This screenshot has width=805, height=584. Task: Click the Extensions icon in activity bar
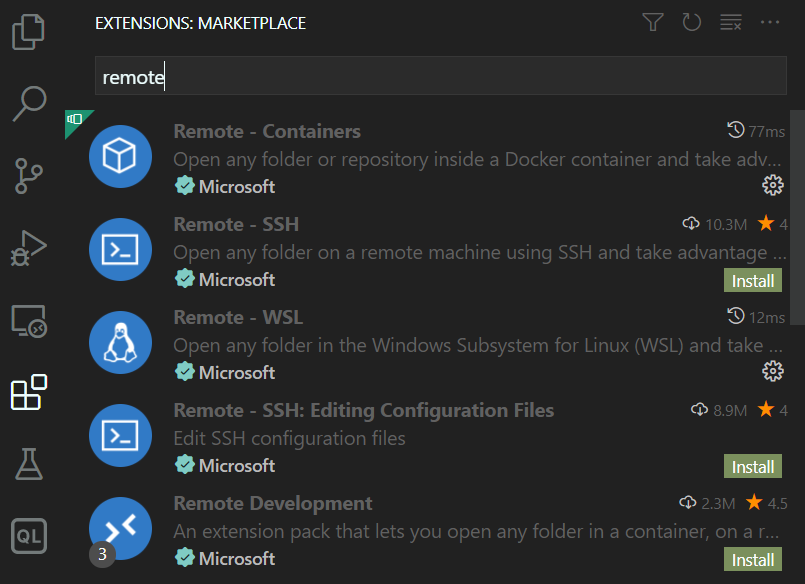pyautogui.click(x=29, y=393)
